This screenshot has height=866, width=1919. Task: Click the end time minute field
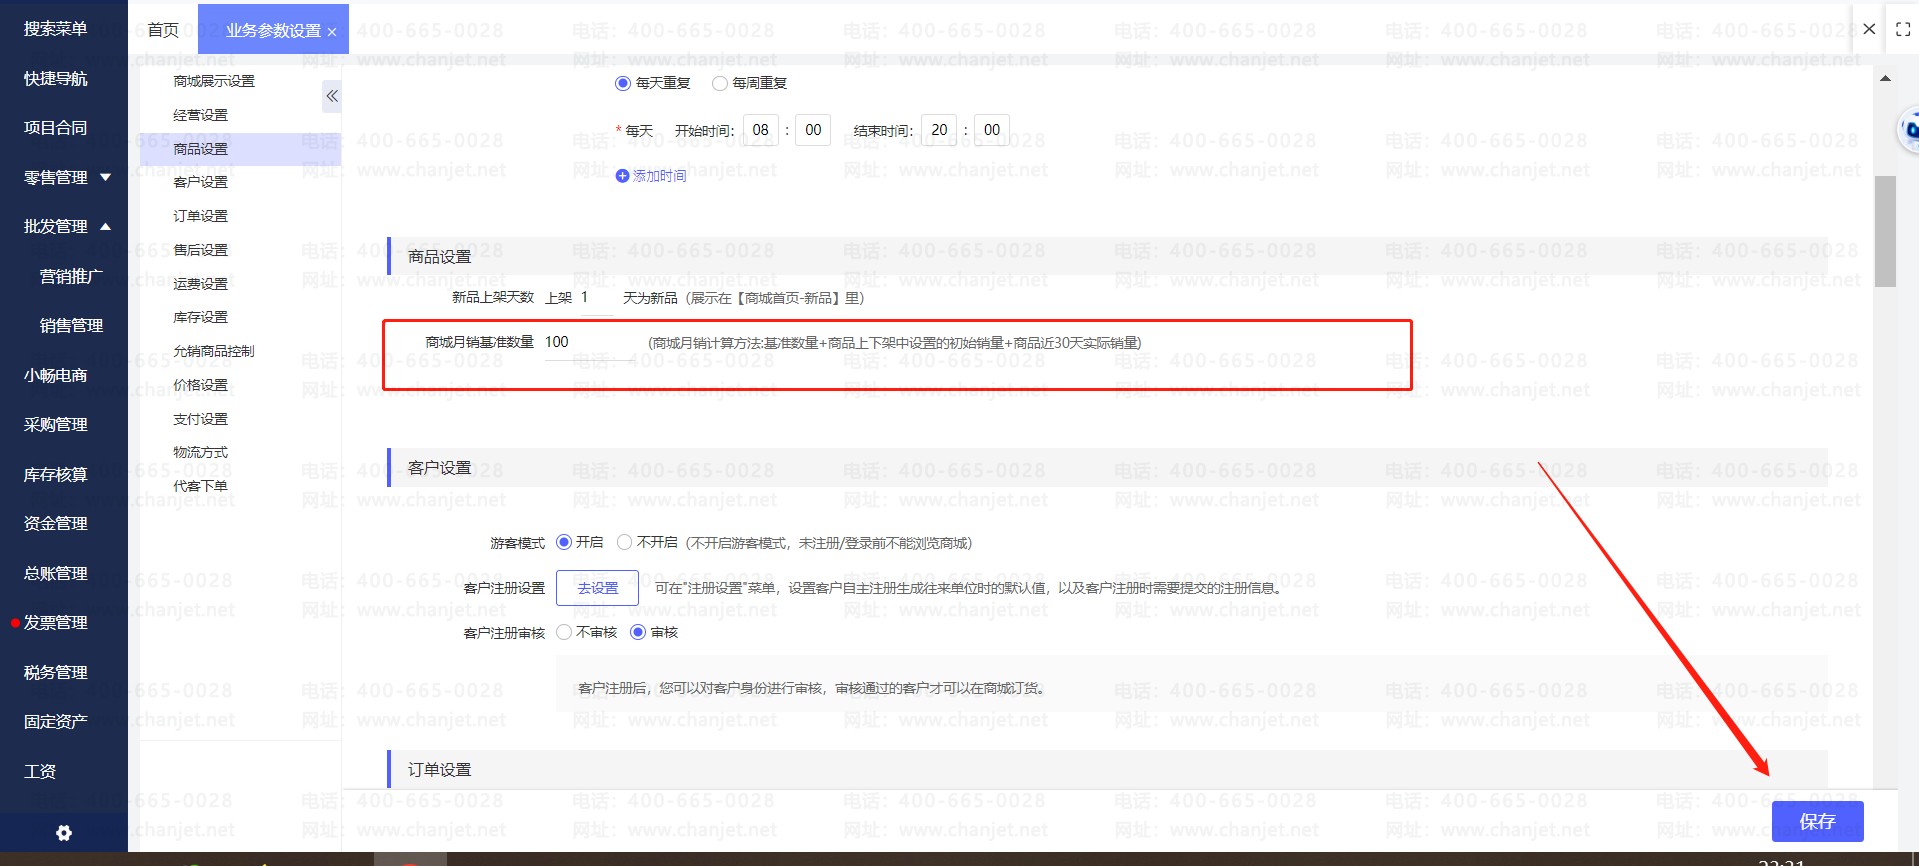992,130
